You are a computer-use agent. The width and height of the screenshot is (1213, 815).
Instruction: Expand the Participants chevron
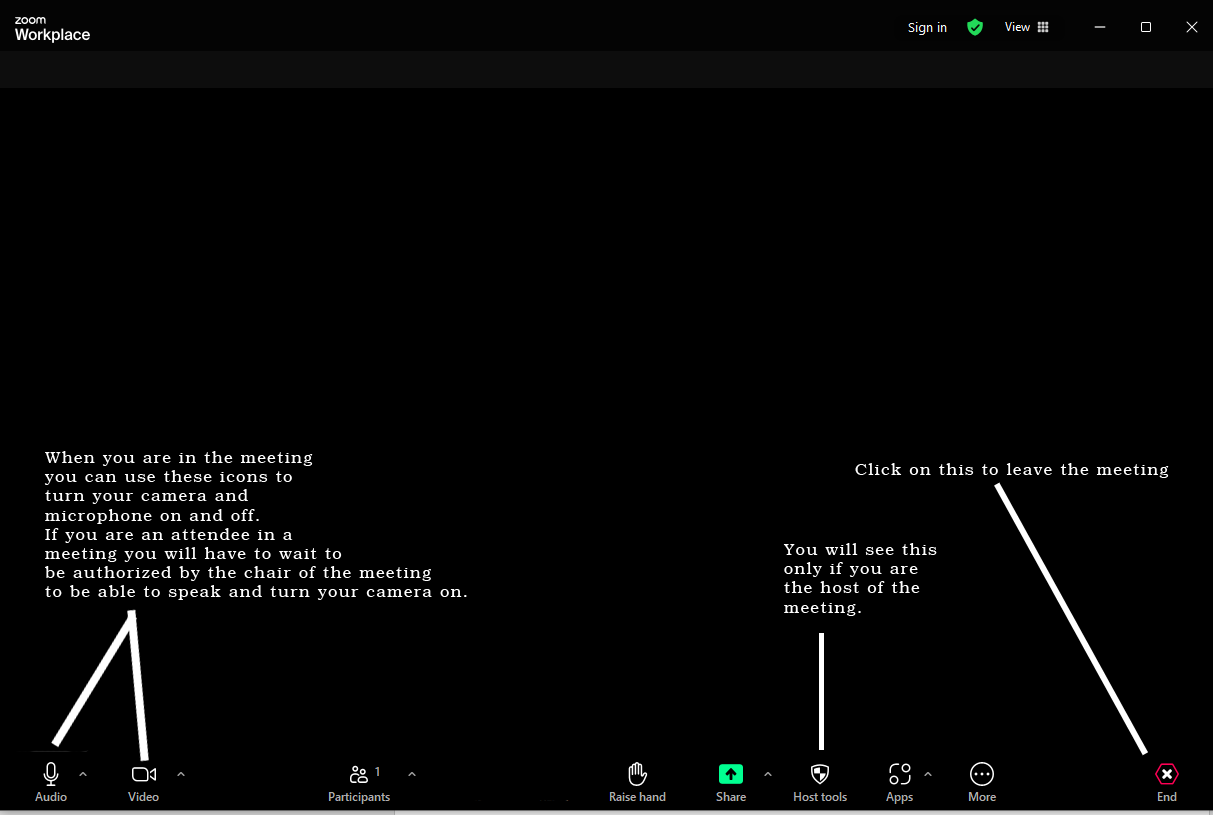click(x=411, y=773)
